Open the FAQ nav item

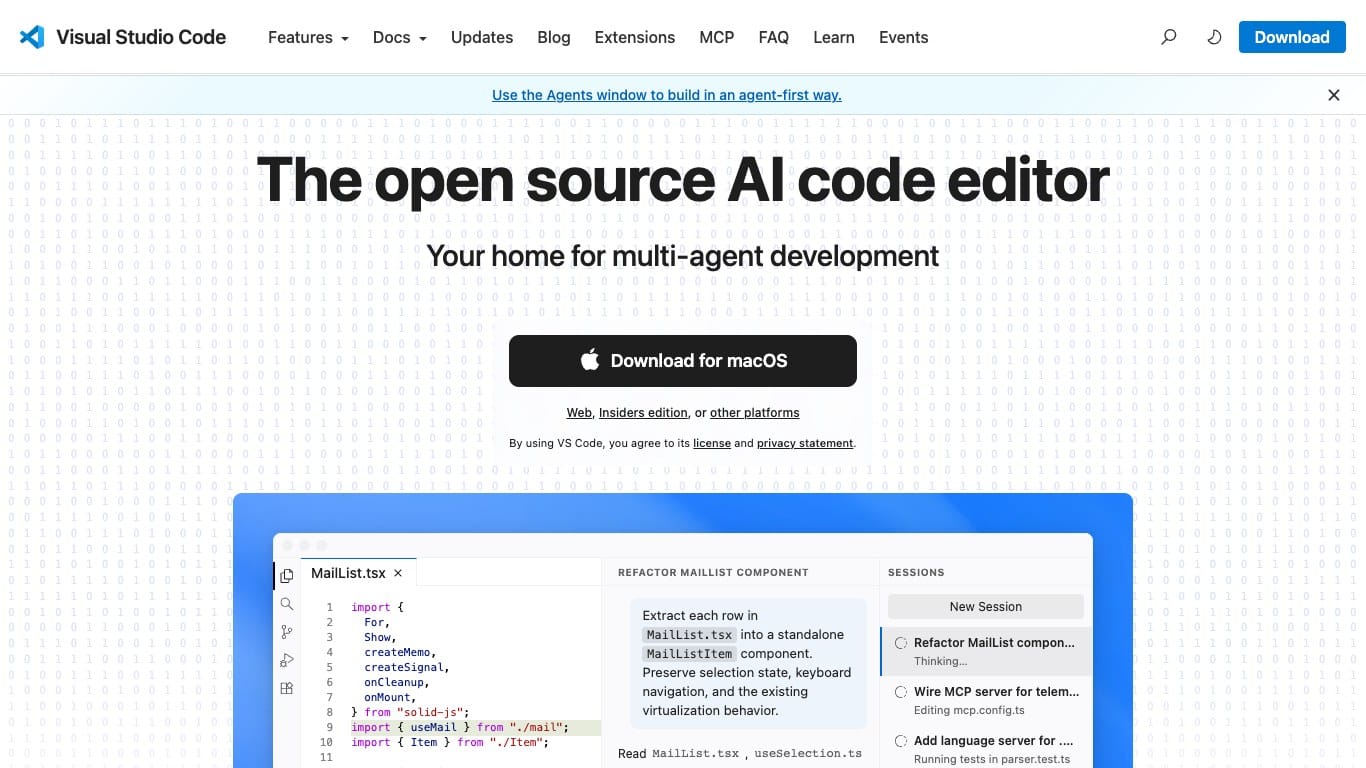tap(774, 37)
